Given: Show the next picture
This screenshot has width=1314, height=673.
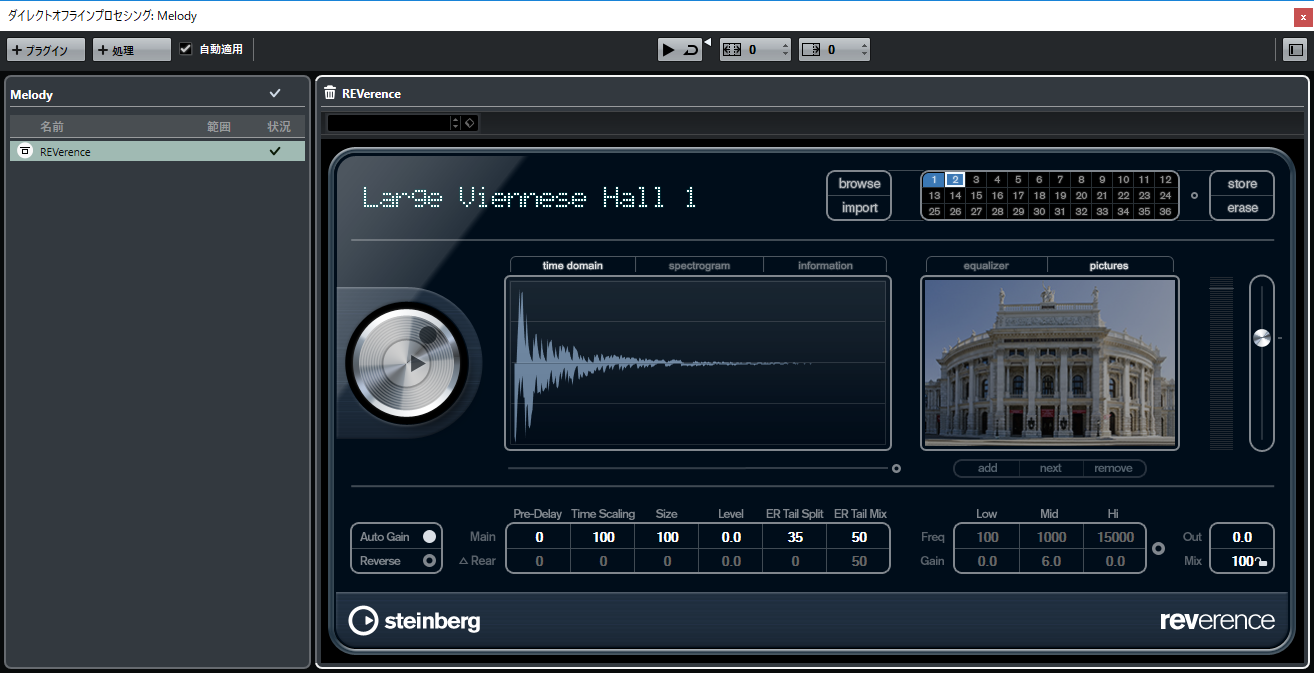Looking at the screenshot, I should (1050, 468).
